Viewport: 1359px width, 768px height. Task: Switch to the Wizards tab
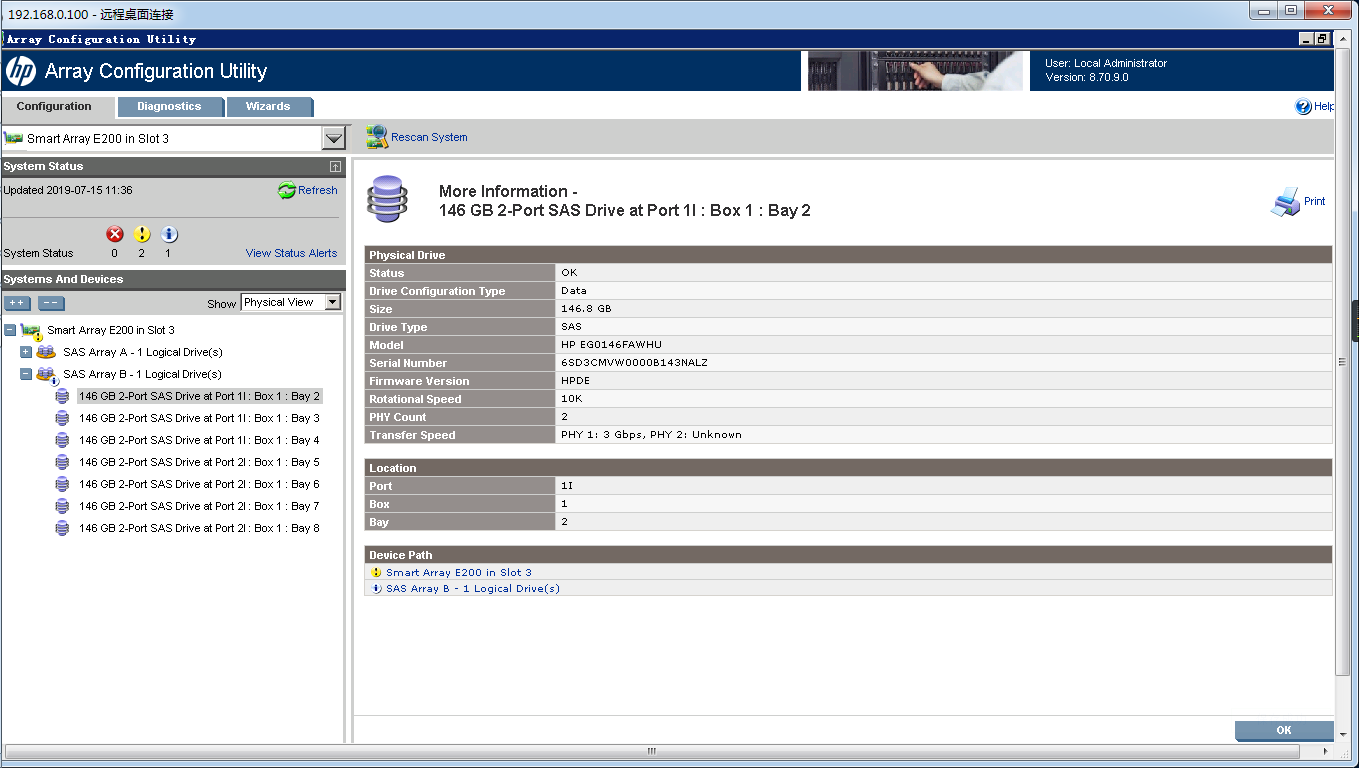268,106
